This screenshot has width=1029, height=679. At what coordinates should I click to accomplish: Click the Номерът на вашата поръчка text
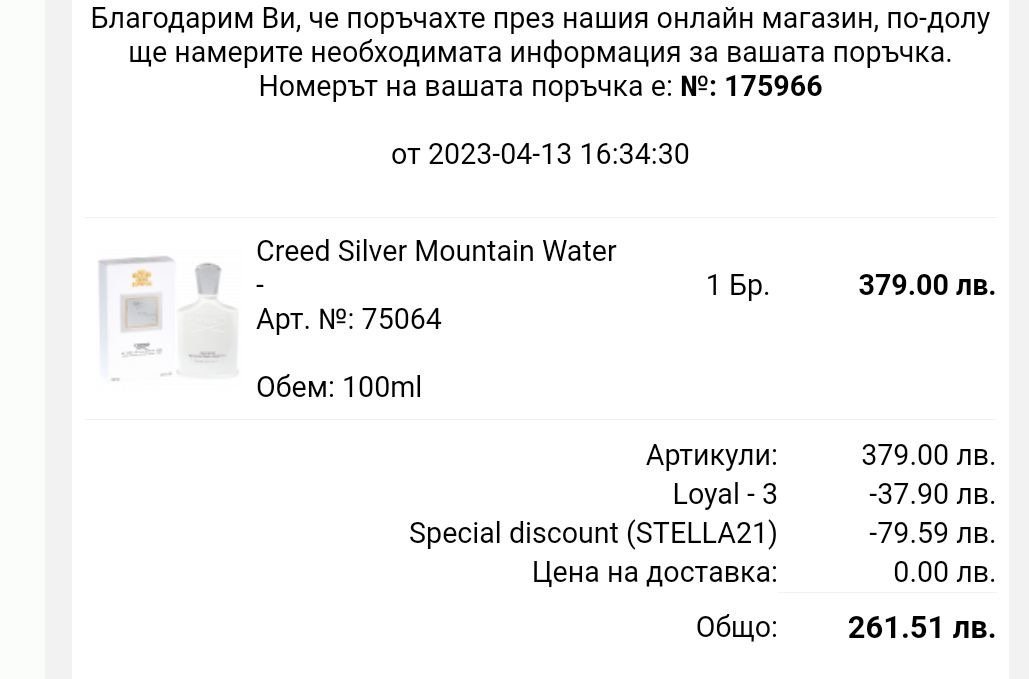click(x=466, y=87)
